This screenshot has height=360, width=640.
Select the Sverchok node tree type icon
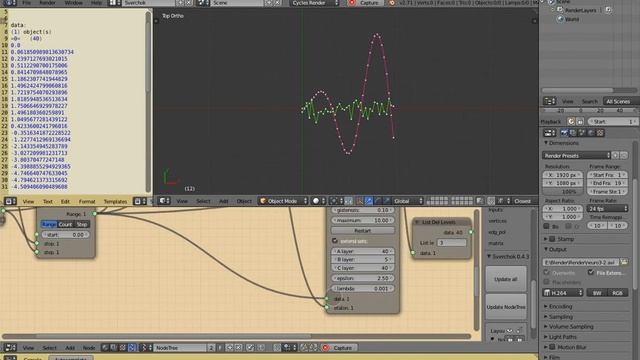pyautogui.click(x=132, y=348)
